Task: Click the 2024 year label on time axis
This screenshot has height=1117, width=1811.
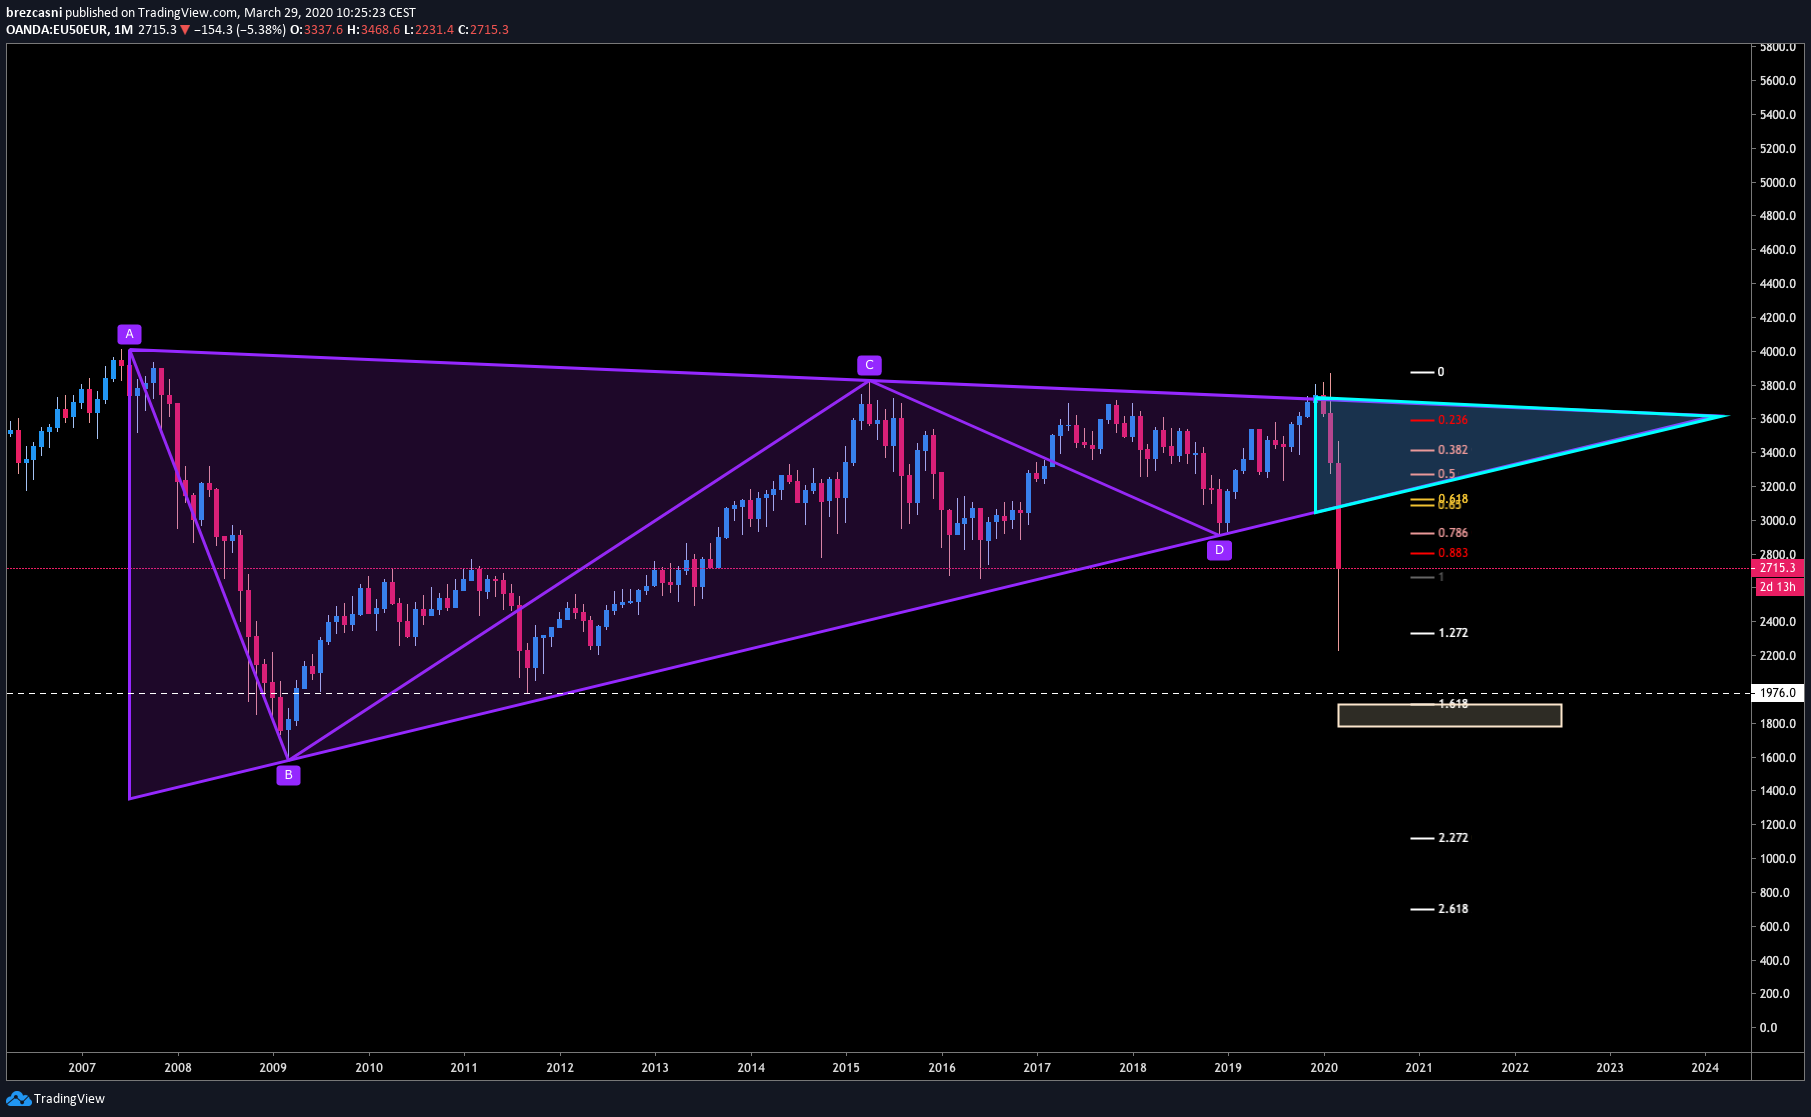Action: tap(1705, 1068)
